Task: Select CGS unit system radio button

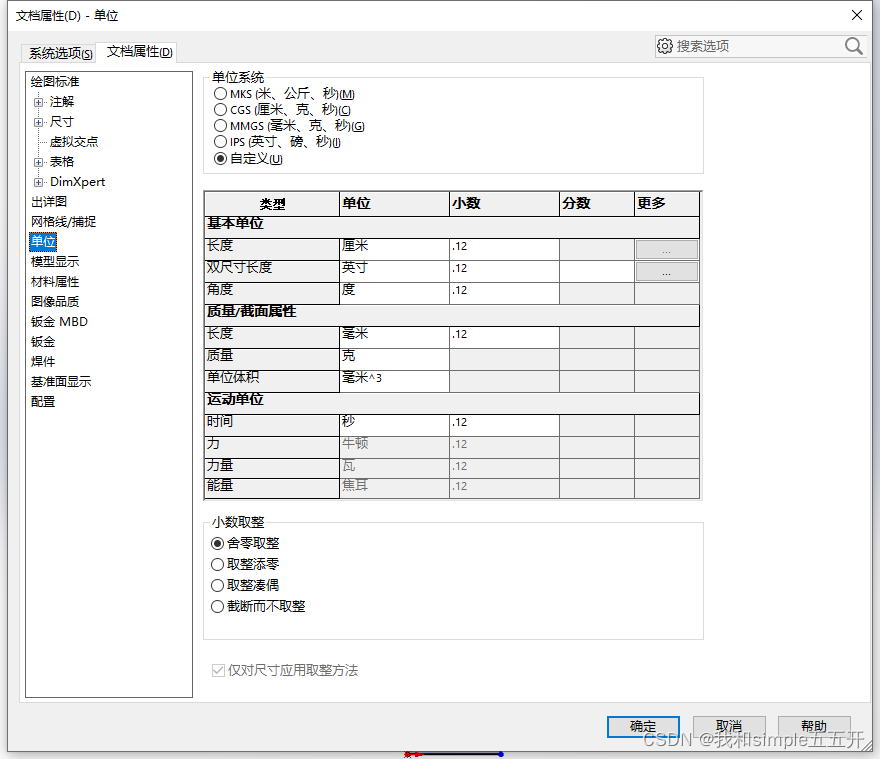Action: [221, 109]
